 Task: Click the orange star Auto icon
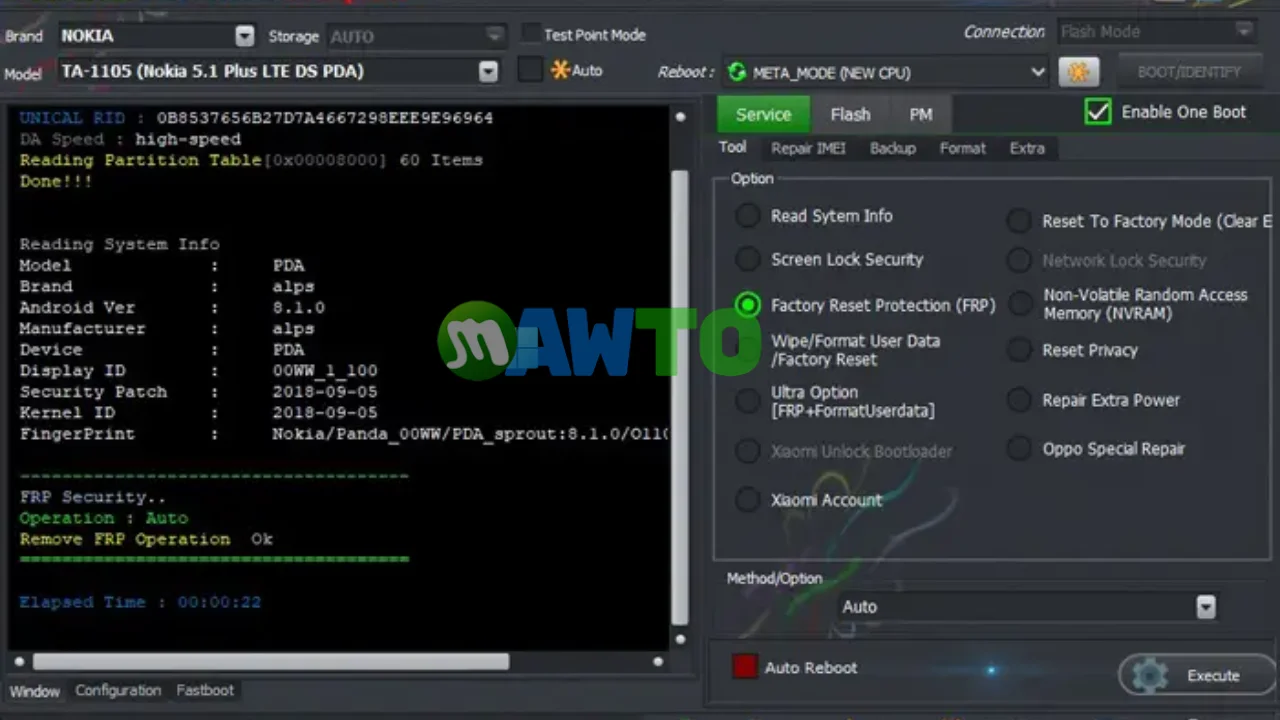tap(560, 70)
